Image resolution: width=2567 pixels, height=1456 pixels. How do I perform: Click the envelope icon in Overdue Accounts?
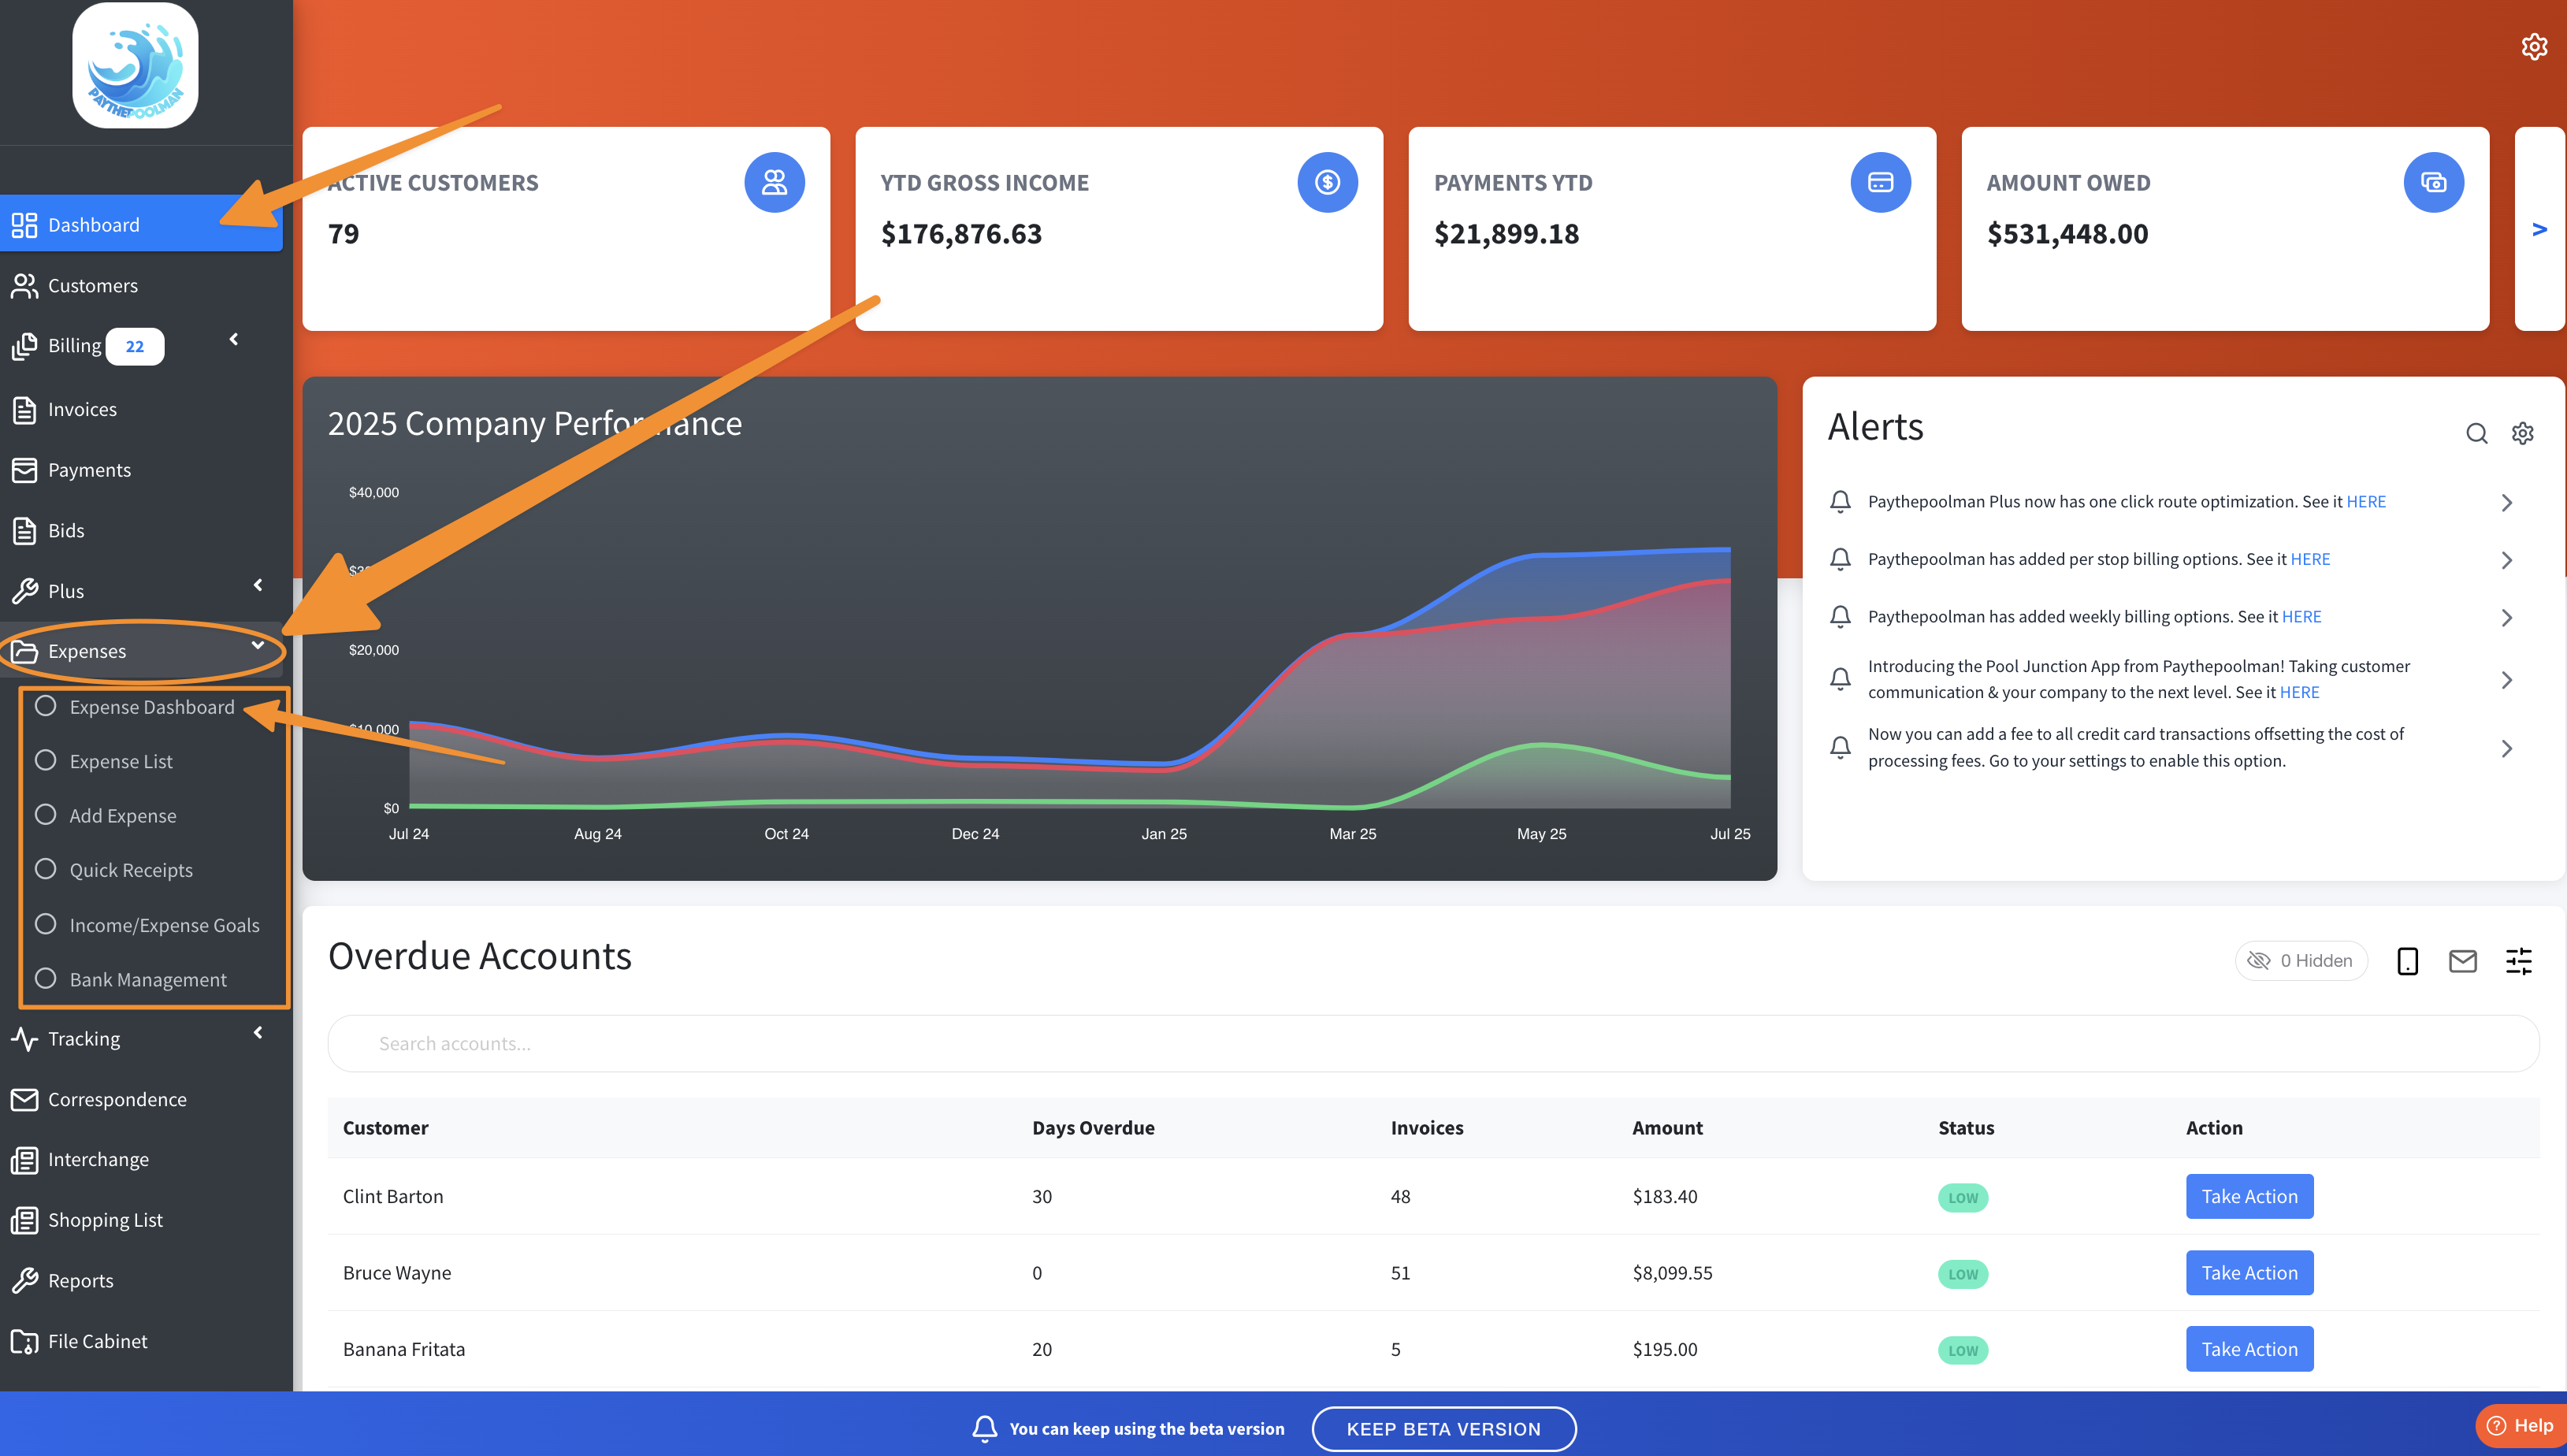coord(2462,961)
